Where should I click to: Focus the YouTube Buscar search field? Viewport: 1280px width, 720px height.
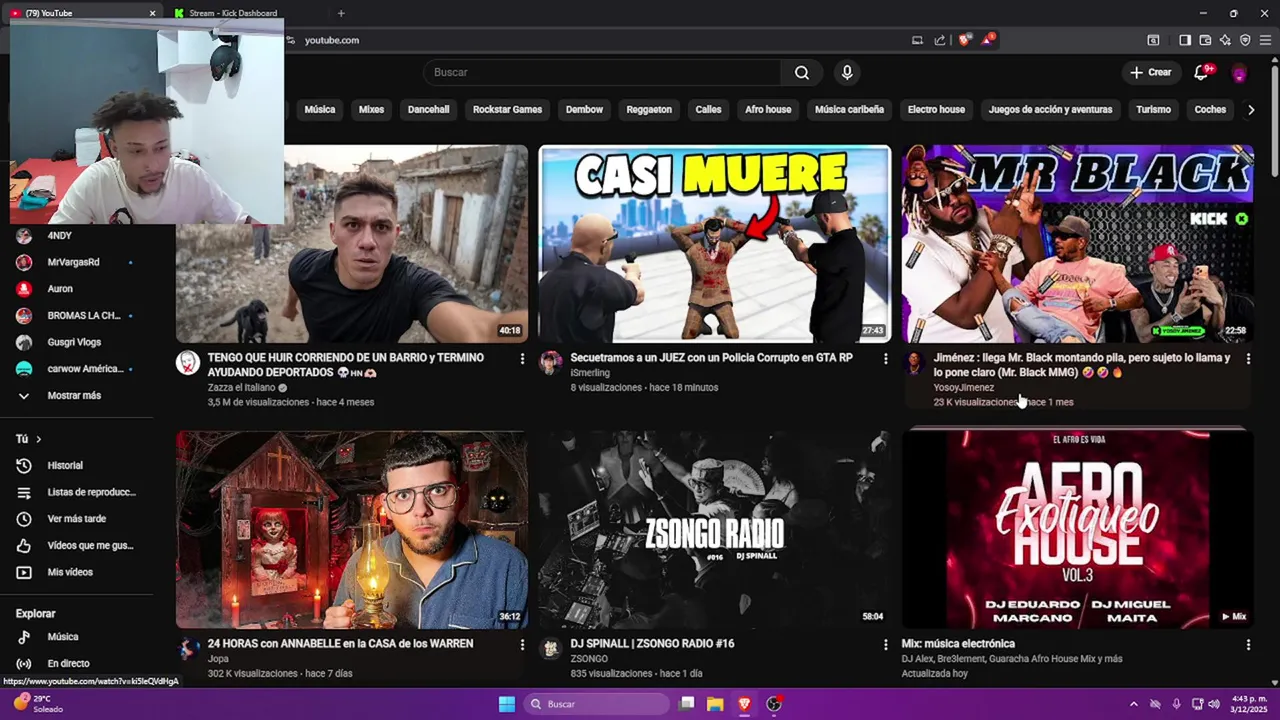click(602, 72)
